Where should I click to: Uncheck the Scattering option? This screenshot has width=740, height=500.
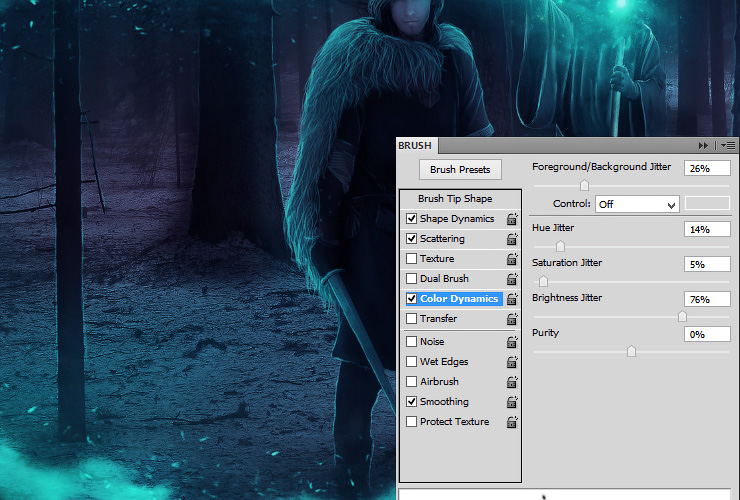coord(412,238)
